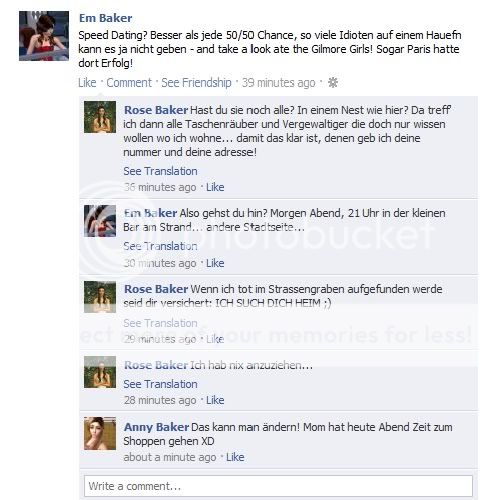This screenshot has width=503, height=500.
Task: Like the comment posted 36 minutes ago
Action: [215, 187]
